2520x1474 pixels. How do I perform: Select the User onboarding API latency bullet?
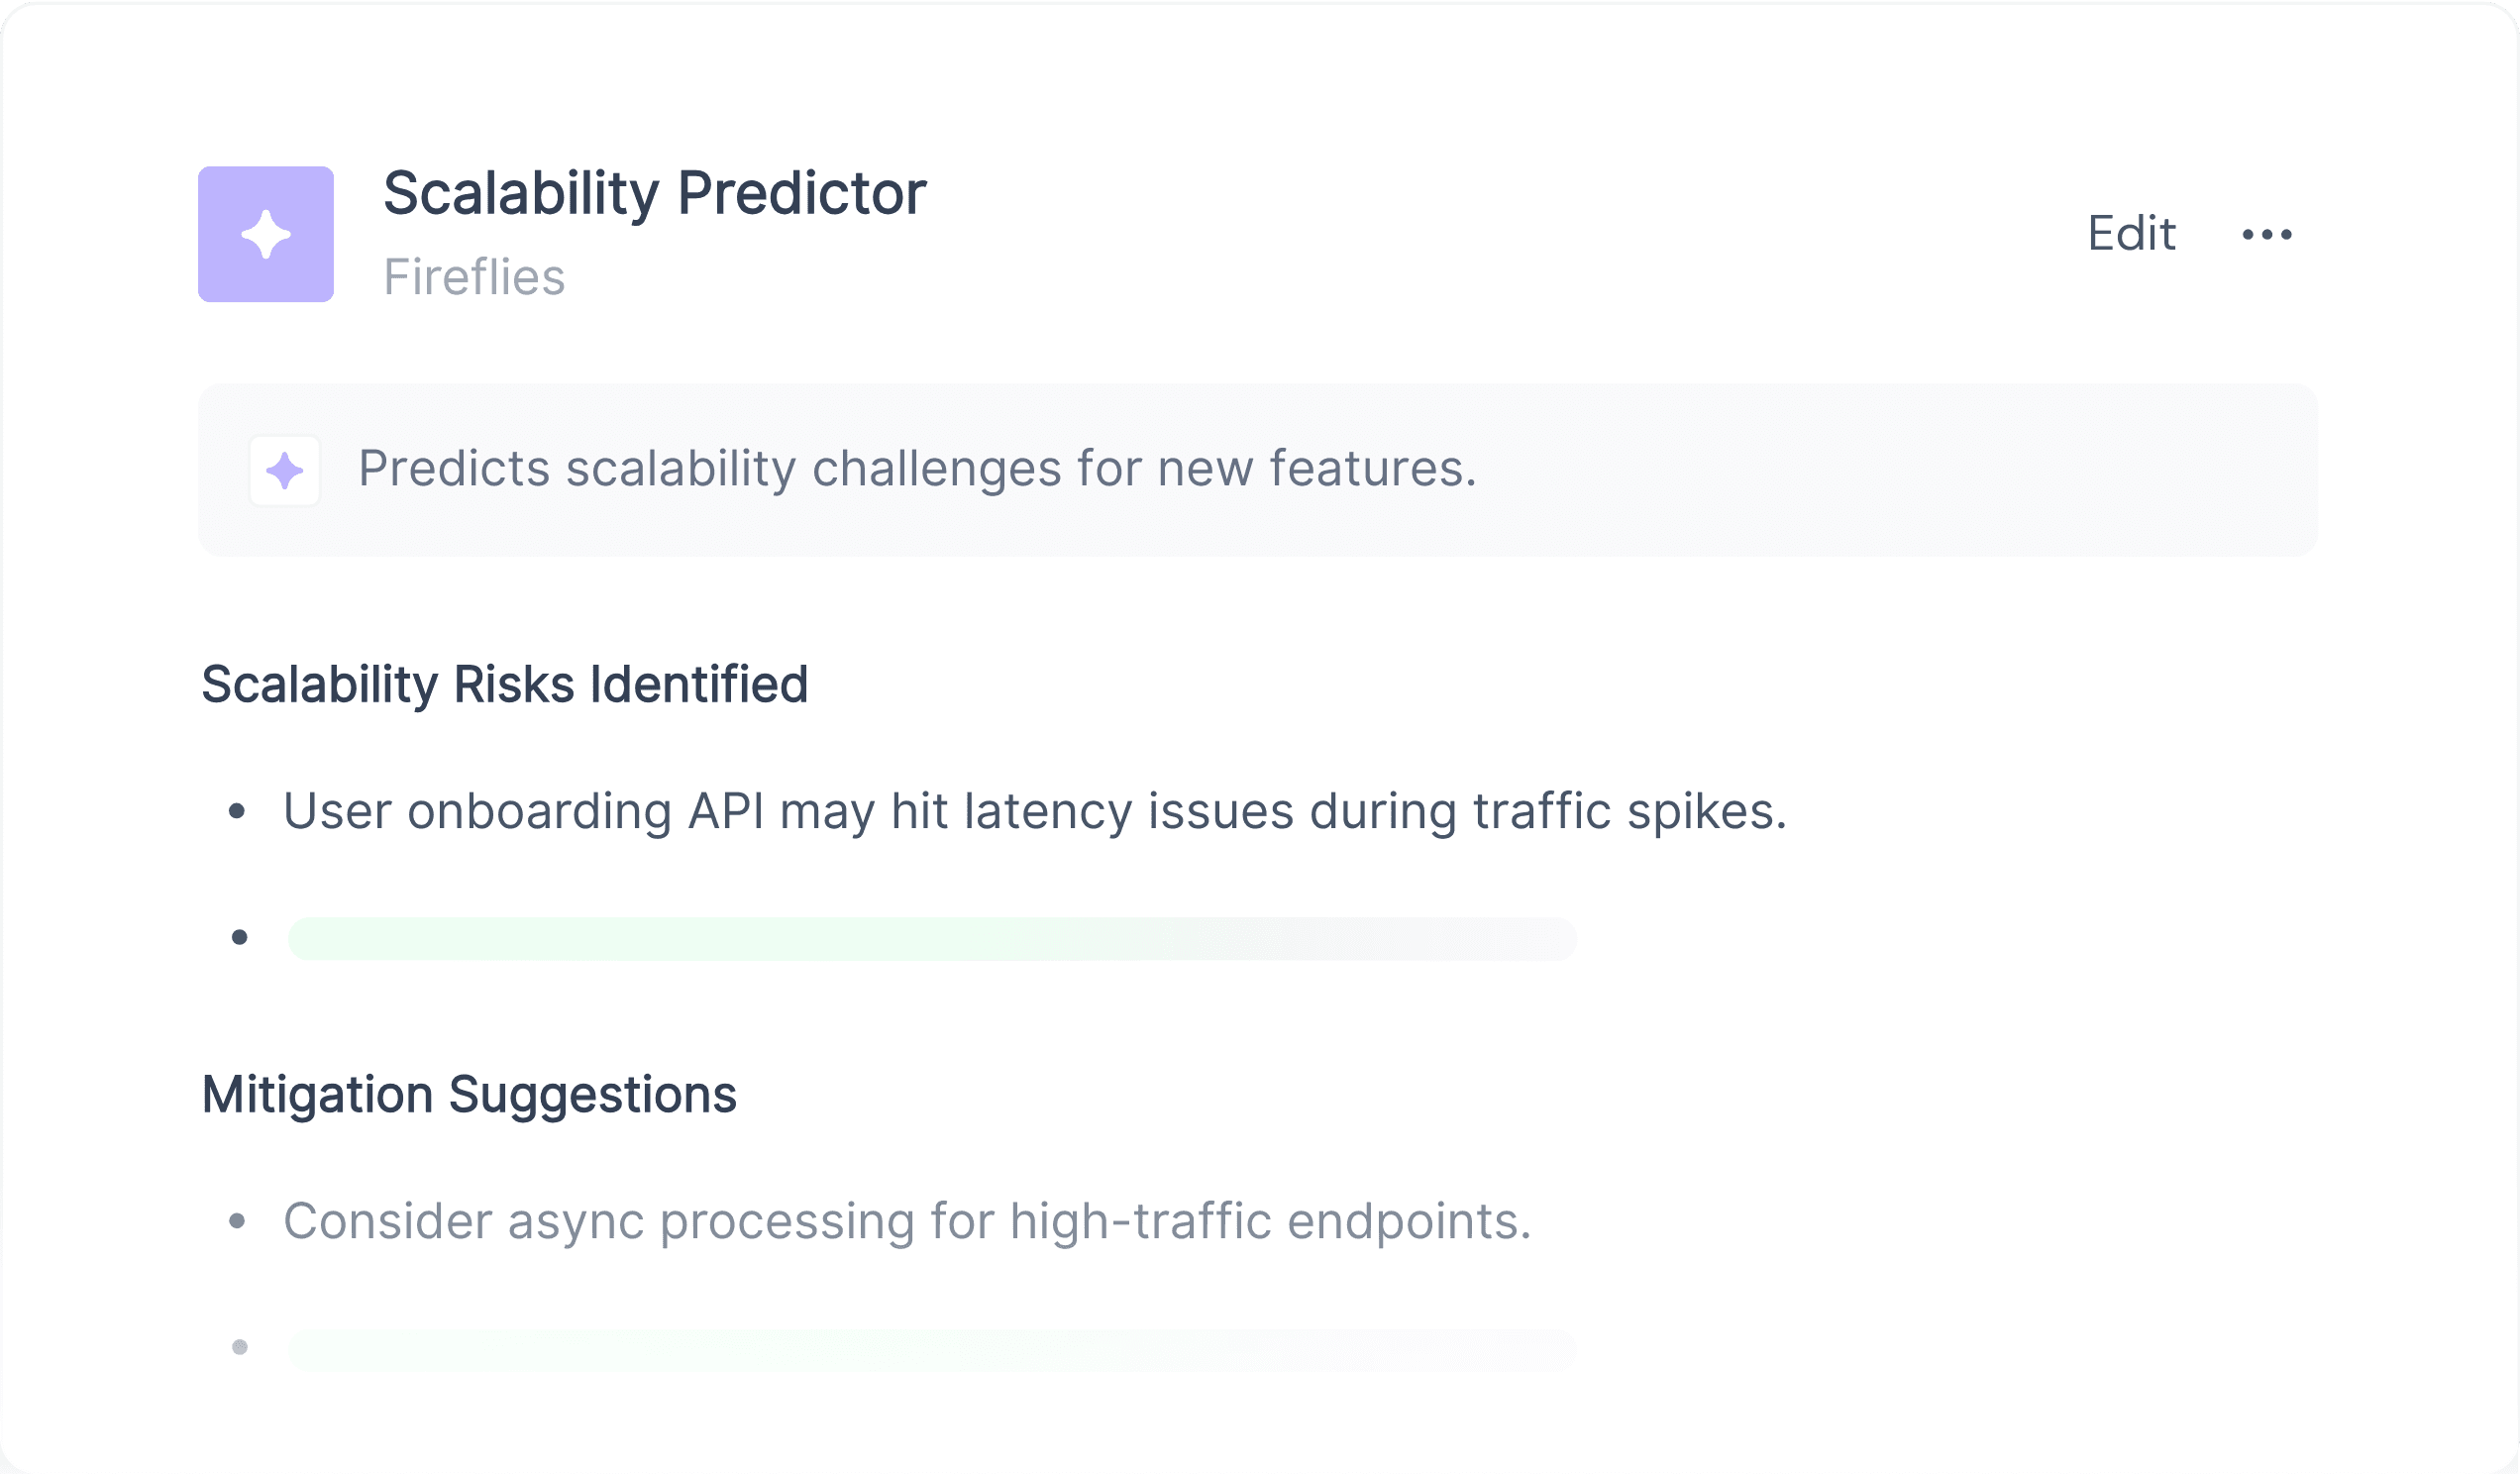(1035, 811)
